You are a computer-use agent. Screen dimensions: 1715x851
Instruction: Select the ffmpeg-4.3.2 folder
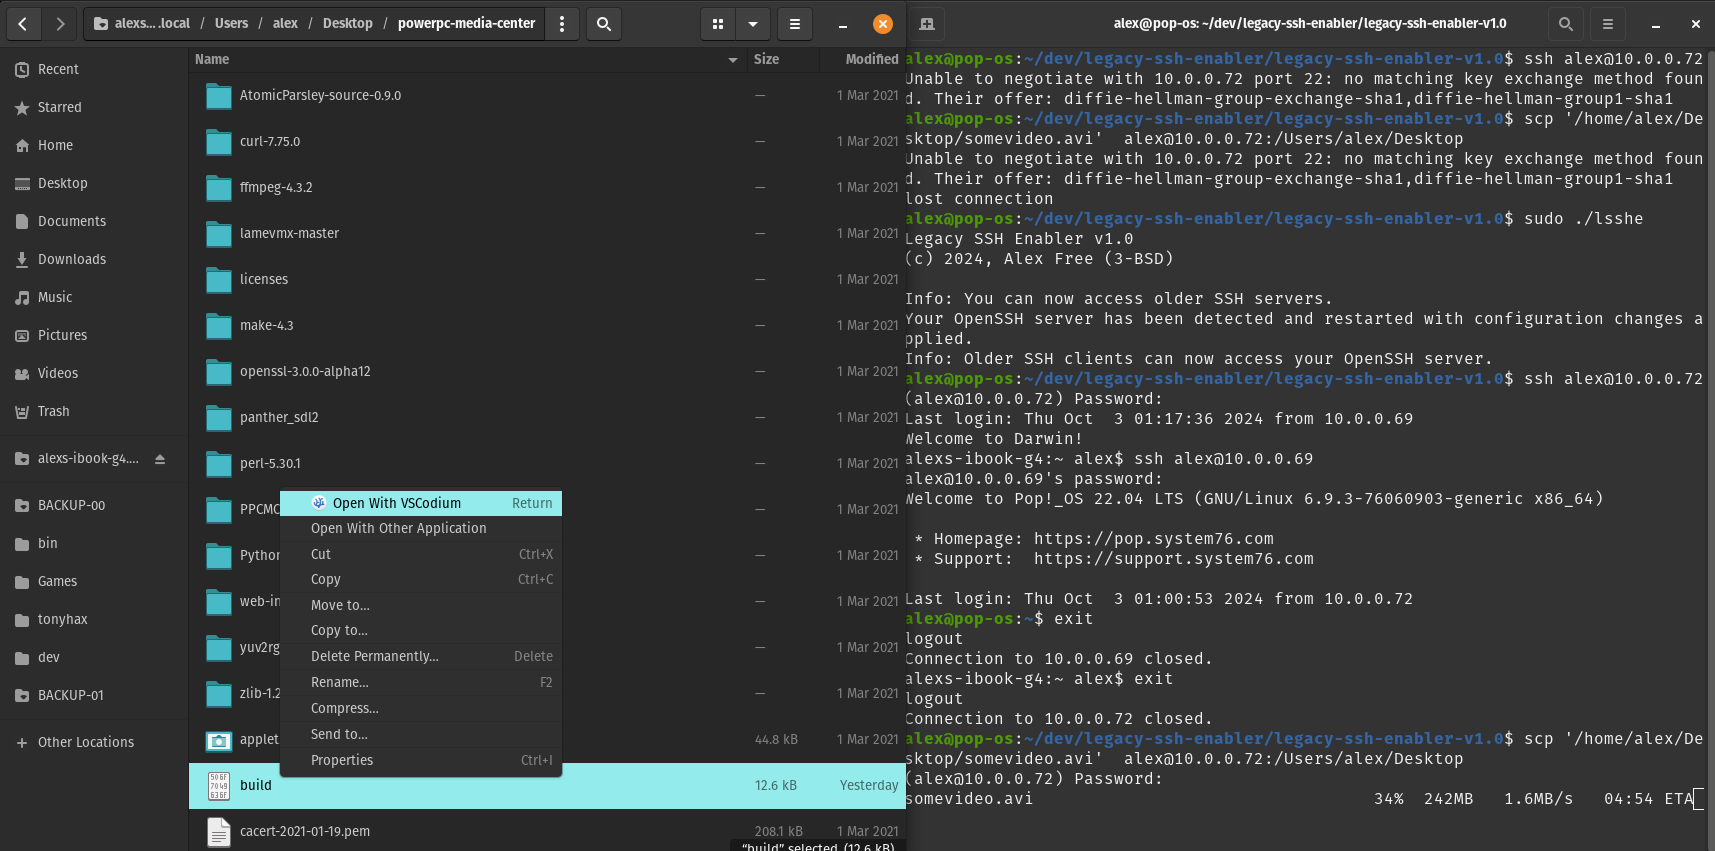coord(276,187)
